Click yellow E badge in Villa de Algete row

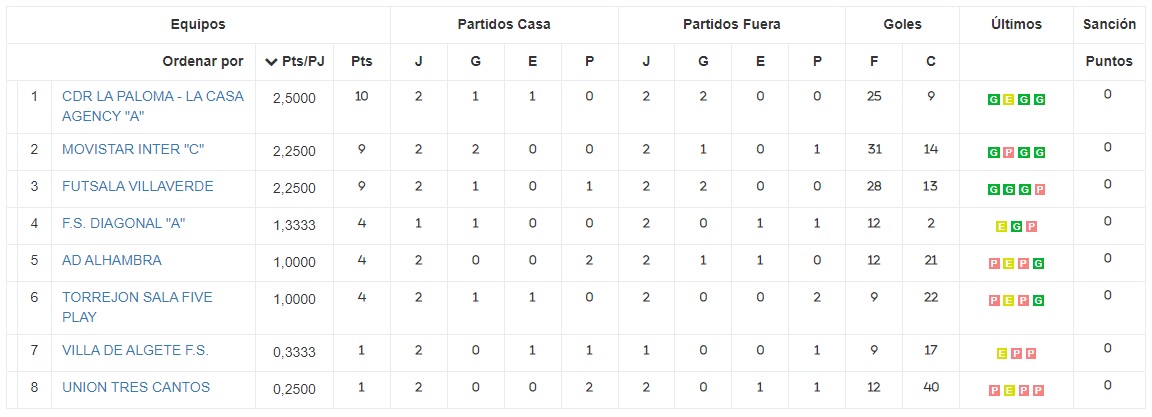tap(1002, 353)
